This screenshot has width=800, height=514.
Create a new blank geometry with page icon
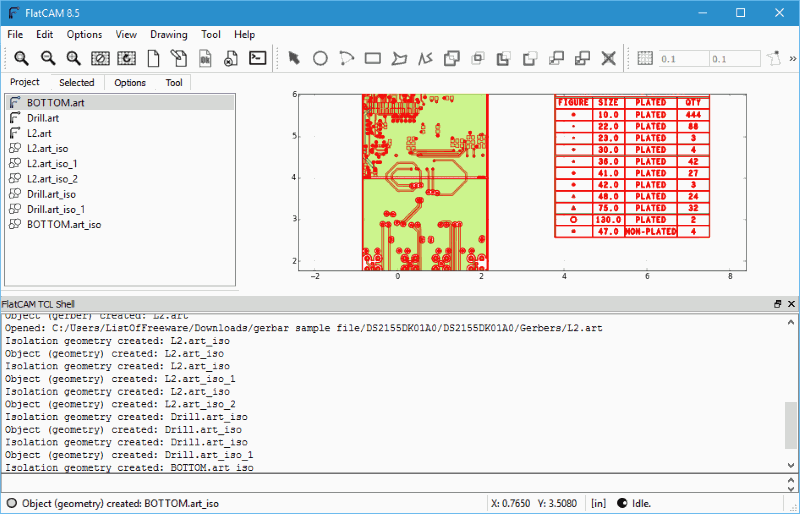154,58
